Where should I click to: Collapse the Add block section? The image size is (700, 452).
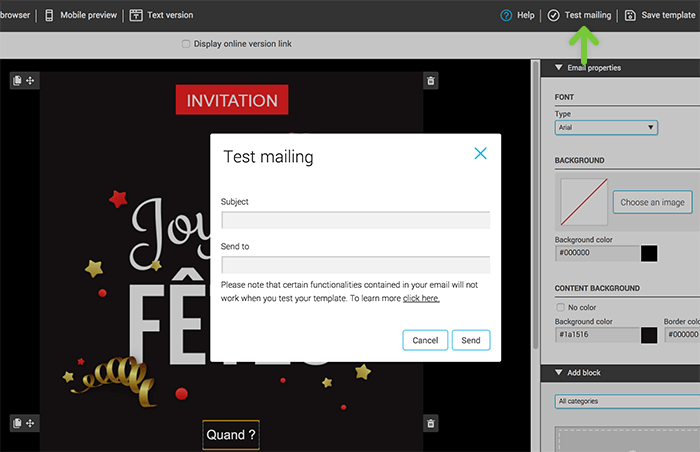tap(558, 373)
